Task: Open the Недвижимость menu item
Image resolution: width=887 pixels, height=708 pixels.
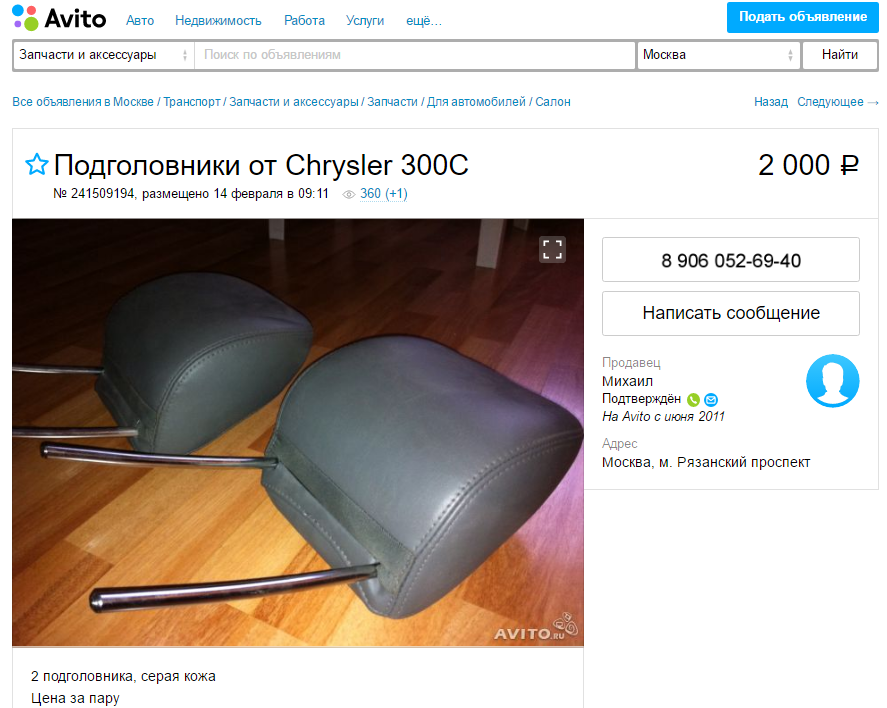Action: (x=218, y=21)
